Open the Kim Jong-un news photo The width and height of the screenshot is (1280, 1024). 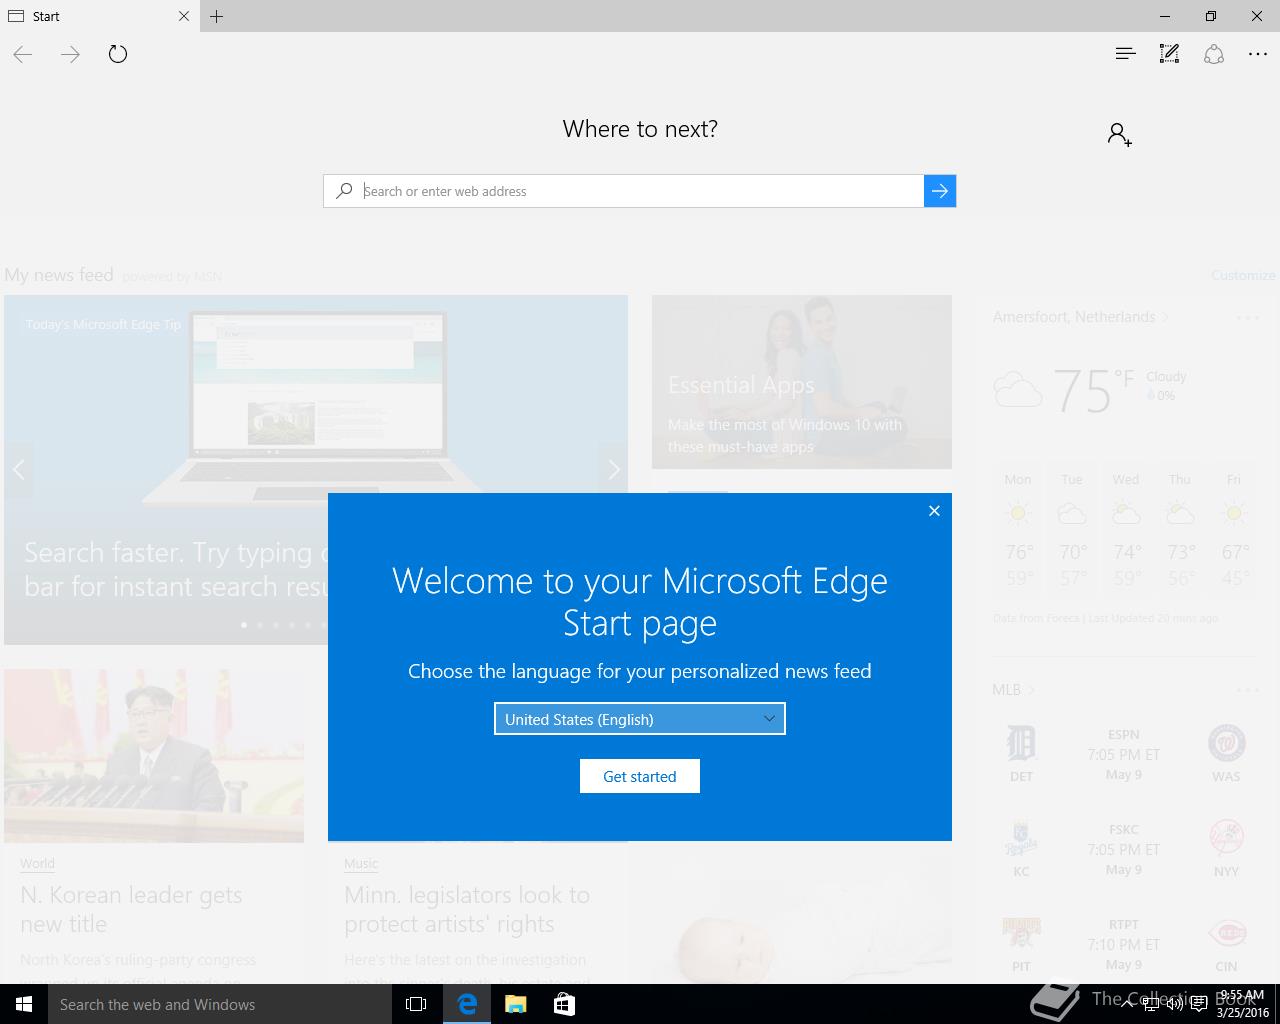pyautogui.click(x=154, y=756)
